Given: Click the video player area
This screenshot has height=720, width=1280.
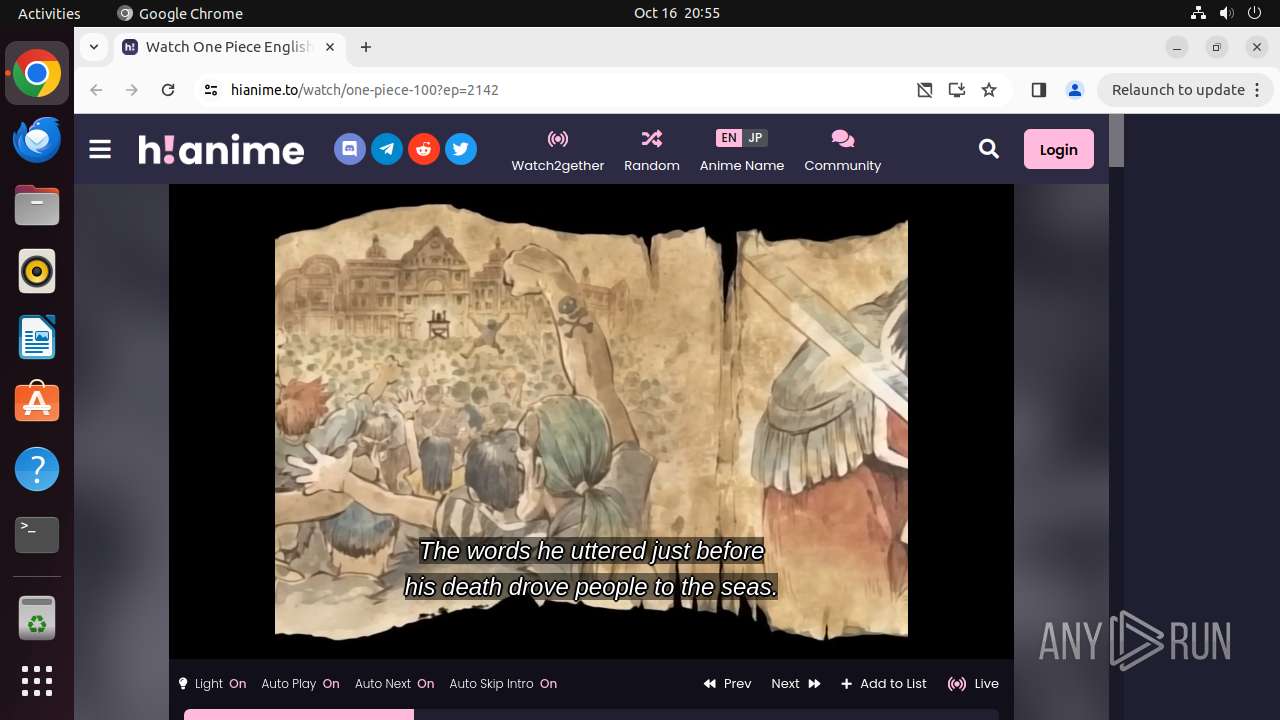Looking at the screenshot, I should [x=591, y=421].
